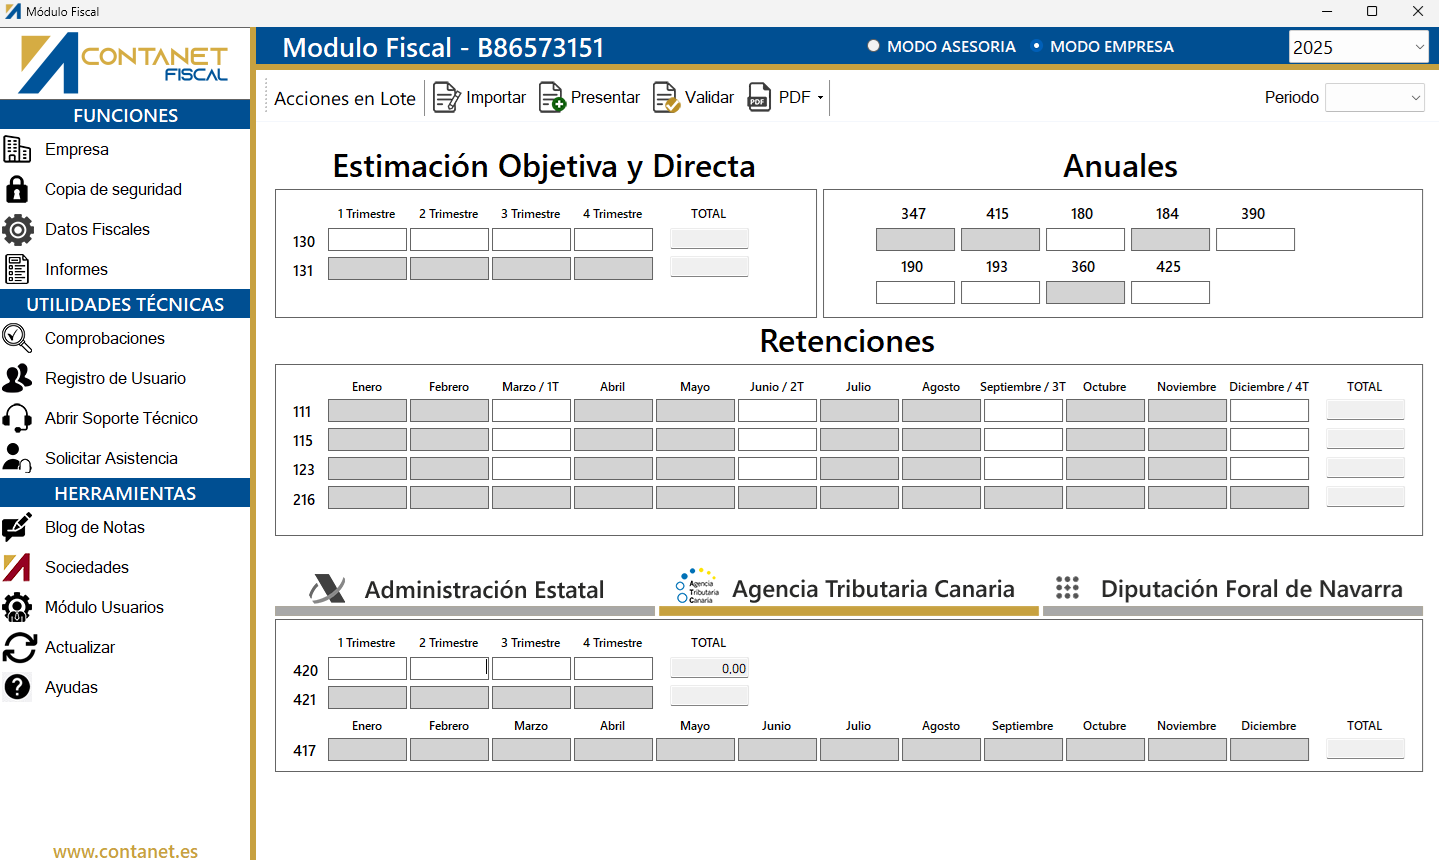This screenshot has width=1439, height=860.
Task: Open the Blog de Notas pencil icon
Action: (17, 527)
